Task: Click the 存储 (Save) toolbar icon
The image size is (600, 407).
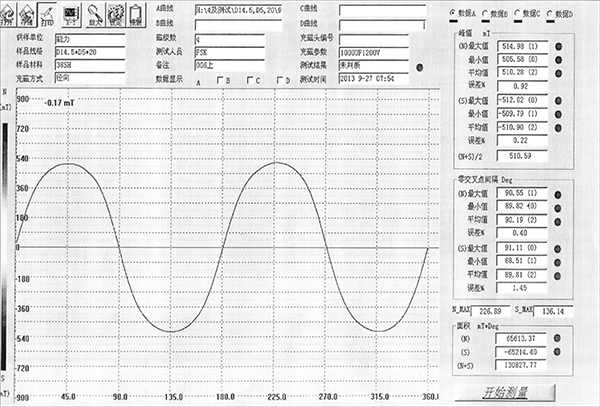Action: click(28, 14)
